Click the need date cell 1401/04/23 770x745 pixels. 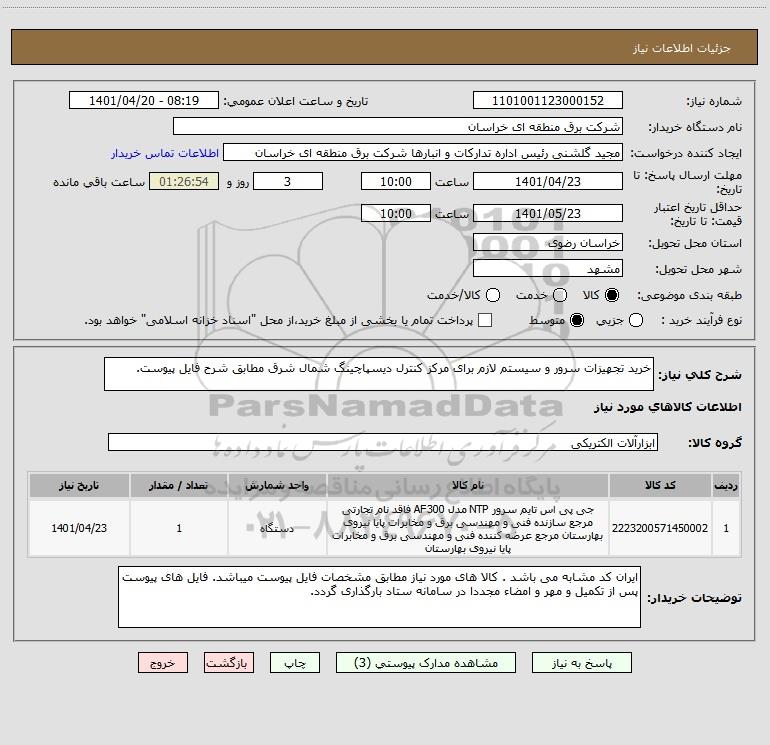coord(79,528)
